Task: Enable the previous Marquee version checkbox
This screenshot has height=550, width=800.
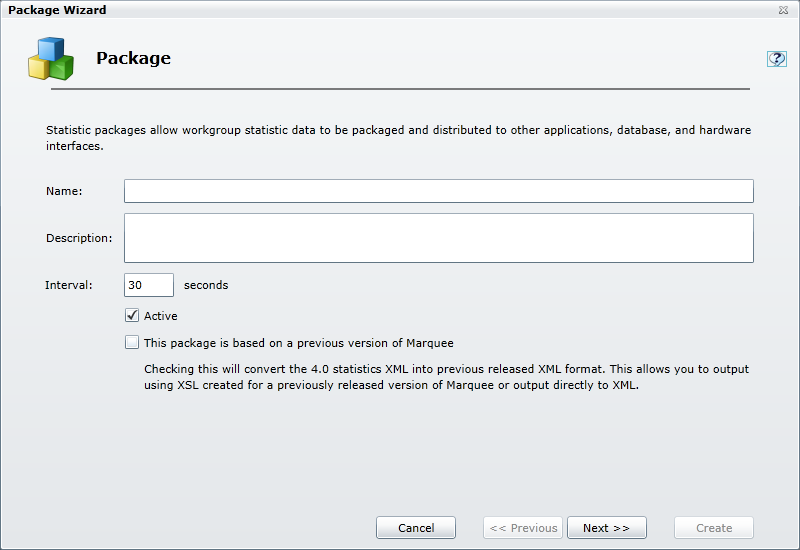Action: (x=132, y=343)
